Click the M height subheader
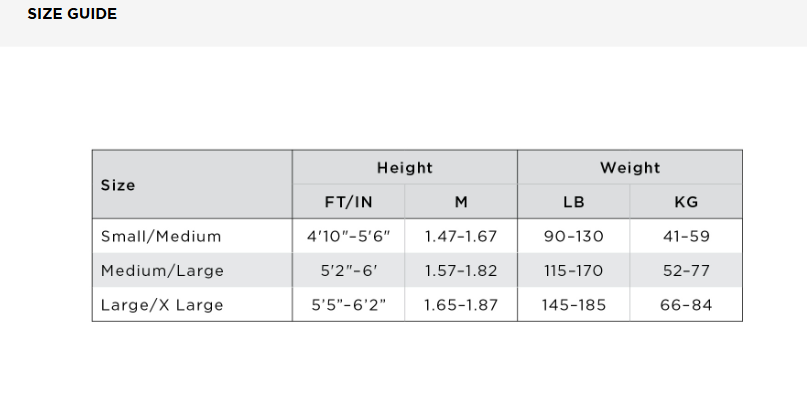 [460, 202]
